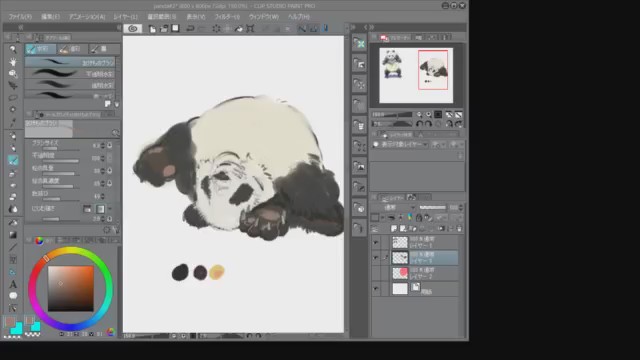The image size is (640, 360).
Task: Open the color wheel tab icon
Action: (x=39, y=240)
